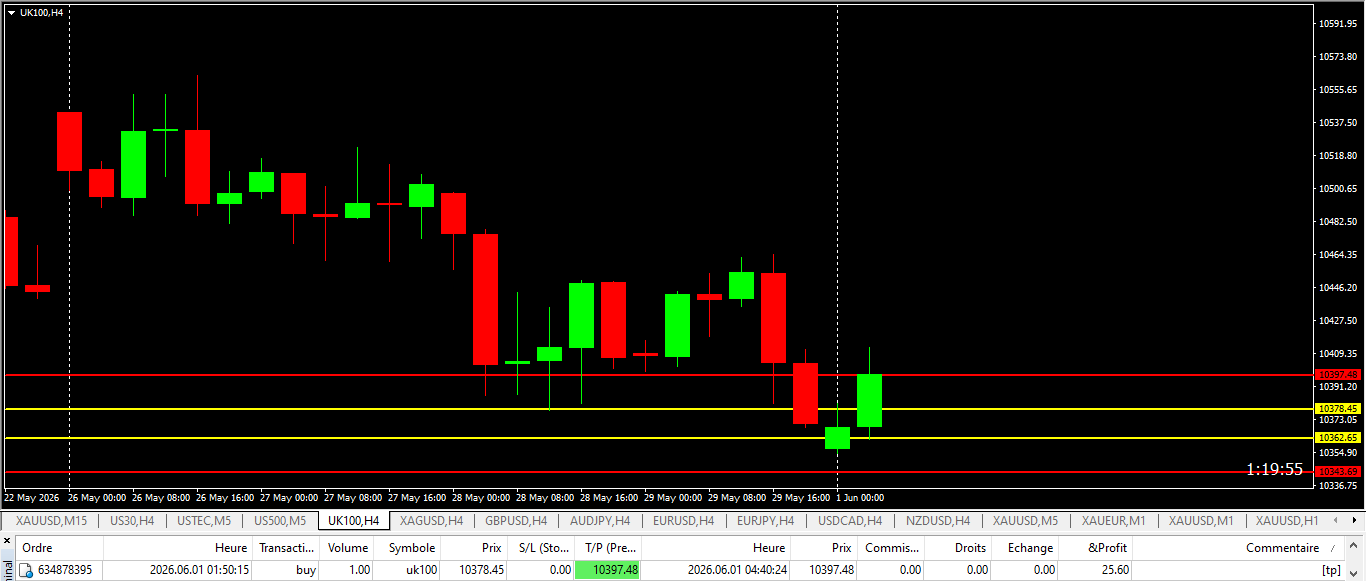Select the red 10397.48 price label on axis
The height and width of the screenshot is (581, 1366).
(1338, 375)
